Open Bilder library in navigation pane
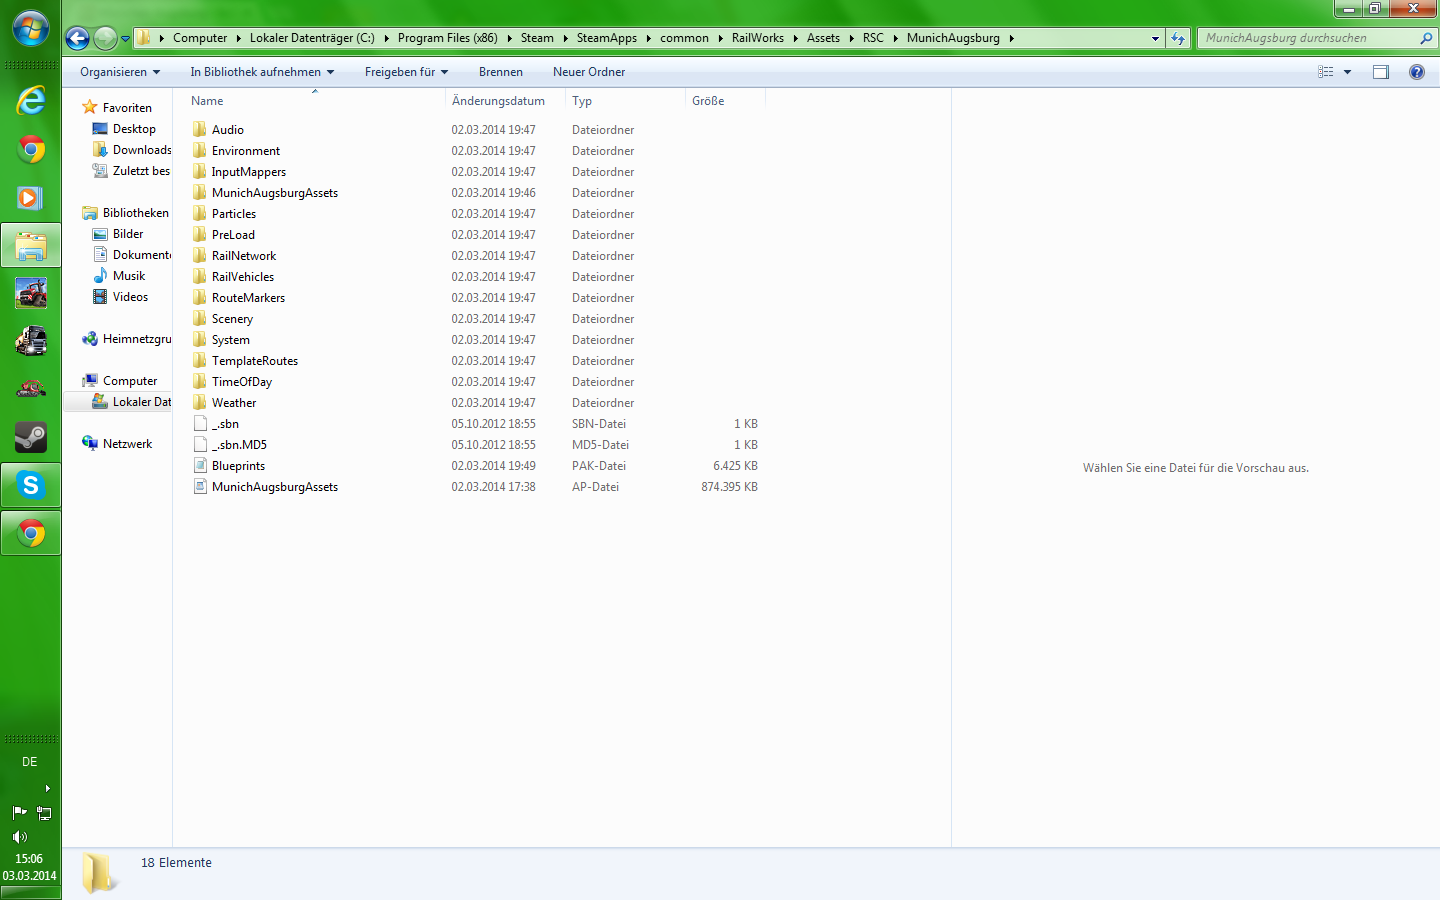1440x900 pixels. 128,234
